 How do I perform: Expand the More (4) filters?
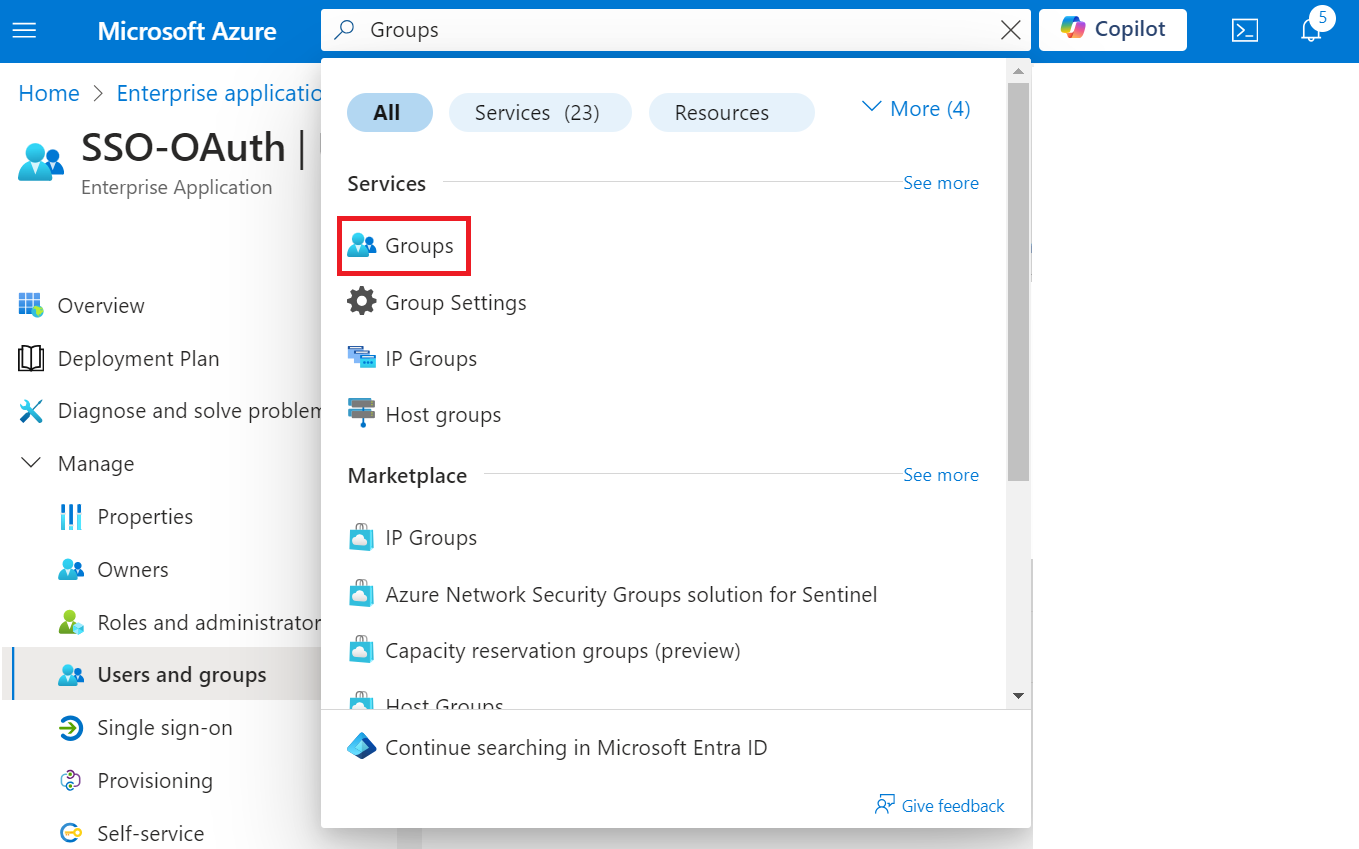[x=916, y=109]
